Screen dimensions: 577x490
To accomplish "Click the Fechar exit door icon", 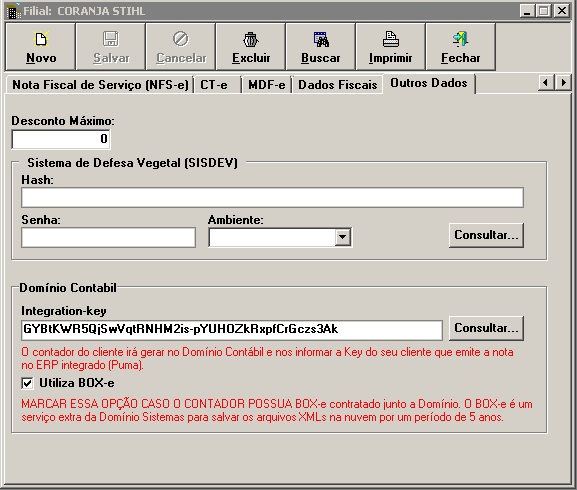I will pyautogui.click(x=460, y=39).
